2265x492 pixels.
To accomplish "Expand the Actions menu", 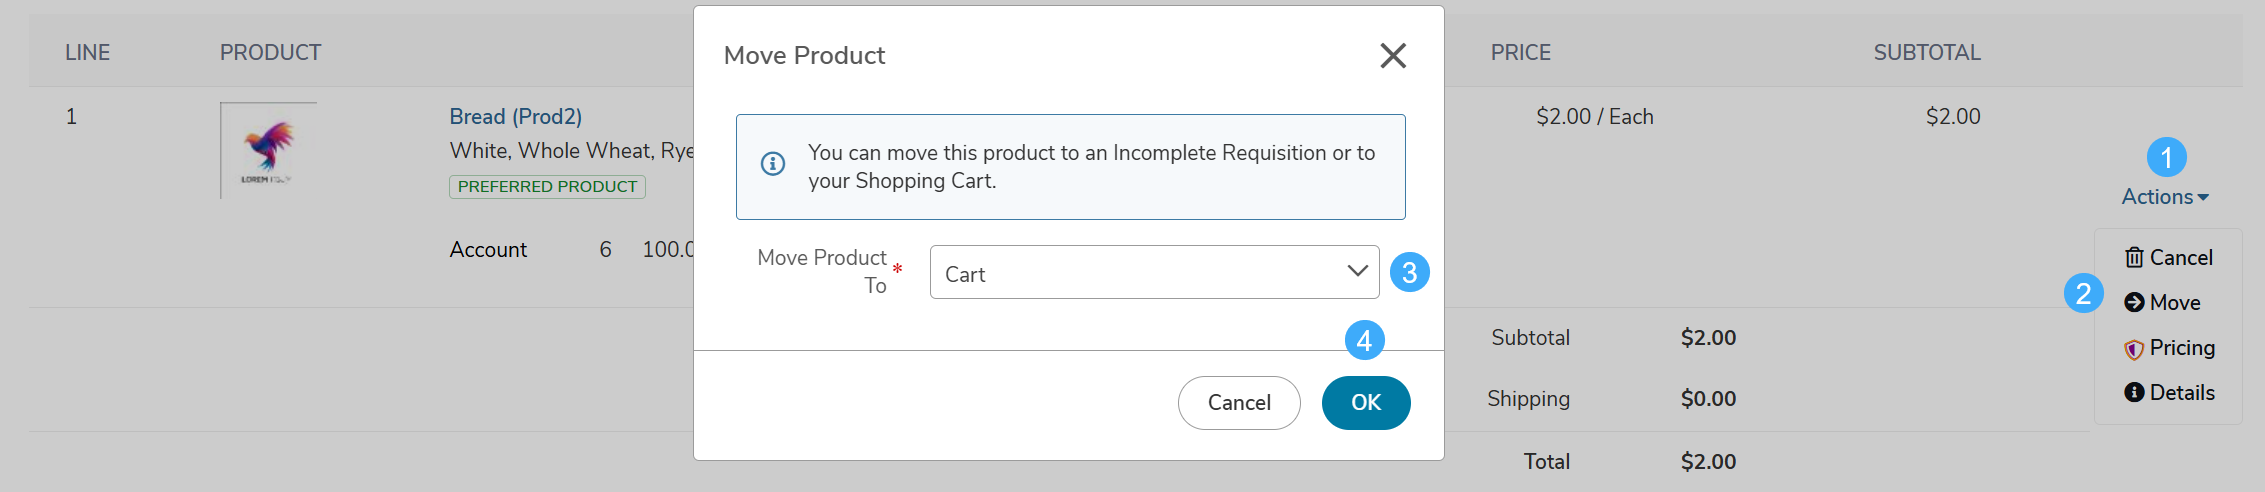I will [2165, 197].
